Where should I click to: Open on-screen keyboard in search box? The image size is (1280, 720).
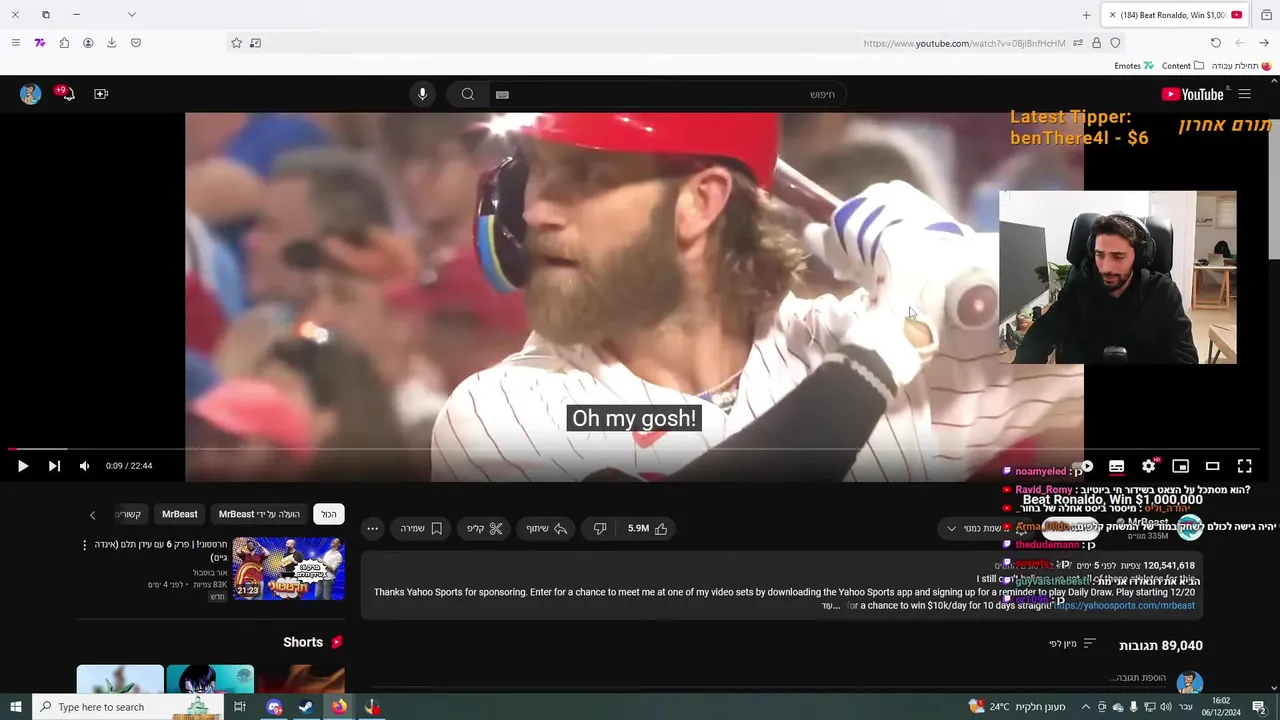coord(502,94)
